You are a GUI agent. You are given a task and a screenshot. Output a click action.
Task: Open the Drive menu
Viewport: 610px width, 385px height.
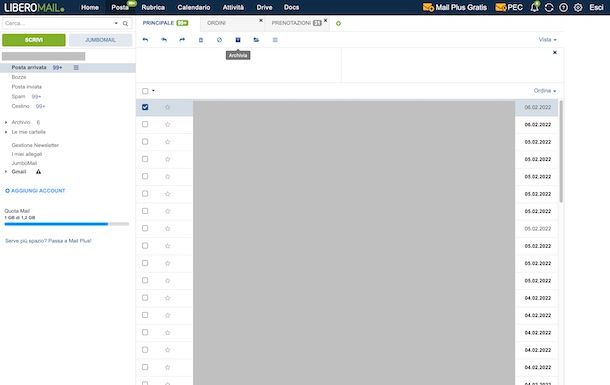(264, 7)
